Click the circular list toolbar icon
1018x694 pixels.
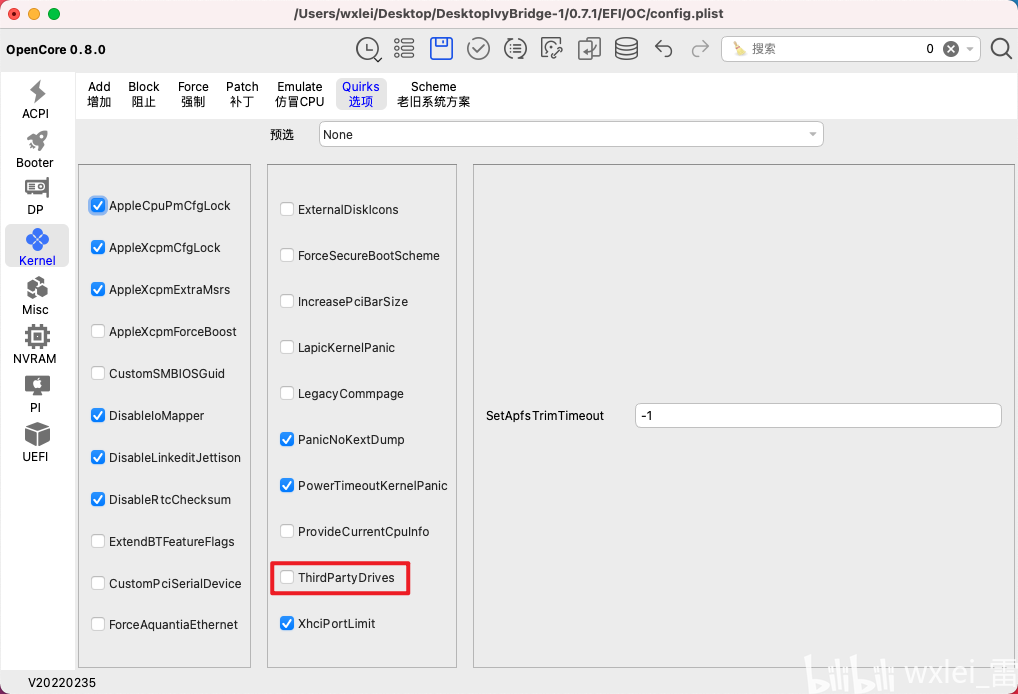(515, 49)
